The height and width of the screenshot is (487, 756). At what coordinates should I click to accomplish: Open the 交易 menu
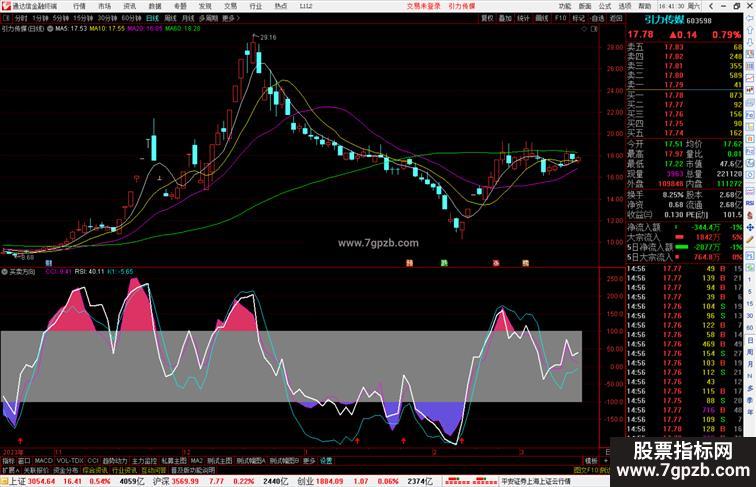(230, 6)
